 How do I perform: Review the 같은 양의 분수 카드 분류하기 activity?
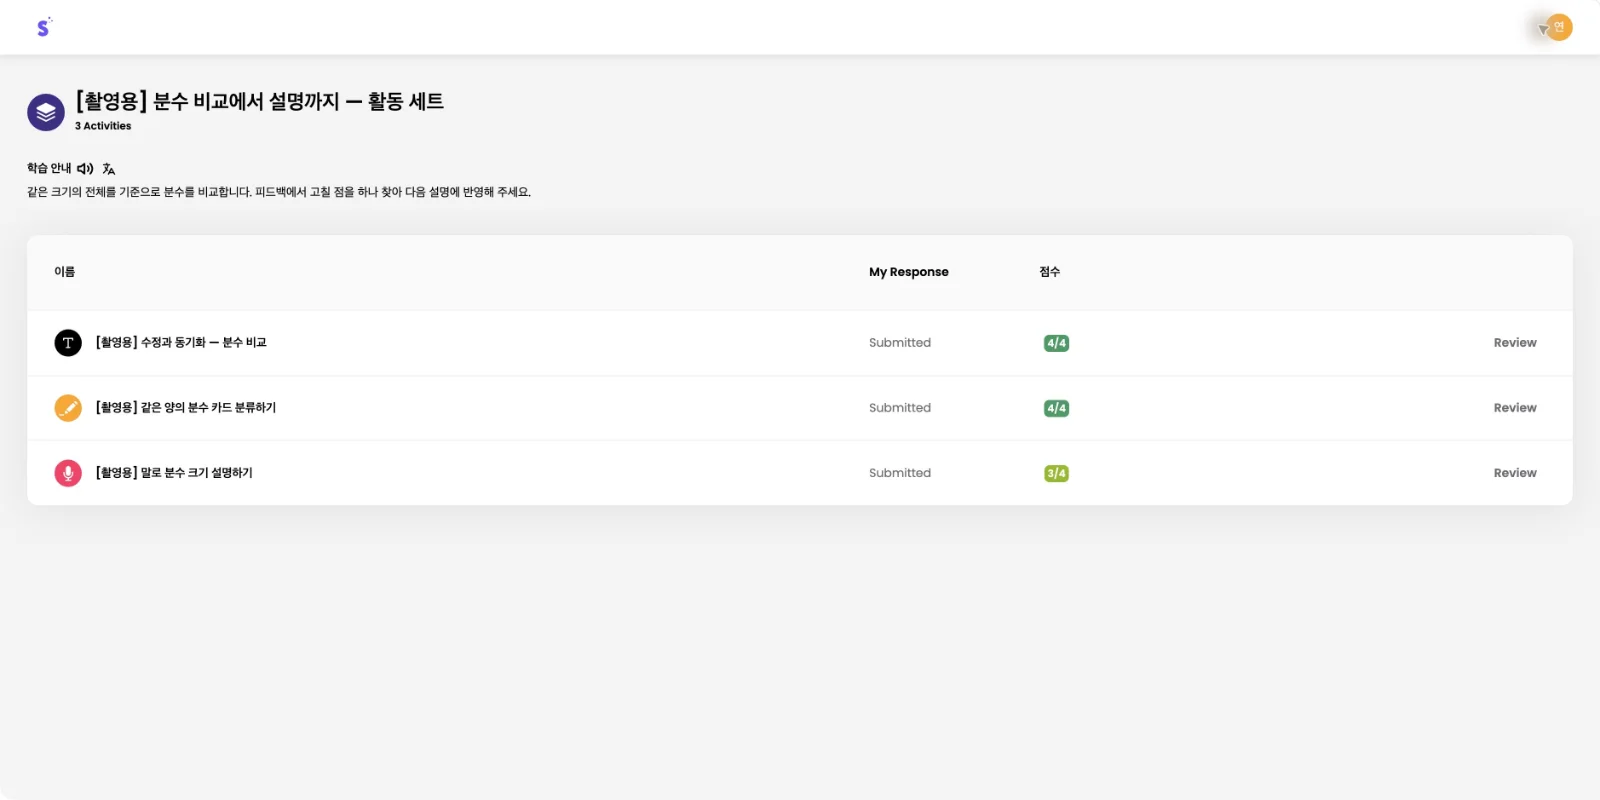pyautogui.click(x=1515, y=408)
